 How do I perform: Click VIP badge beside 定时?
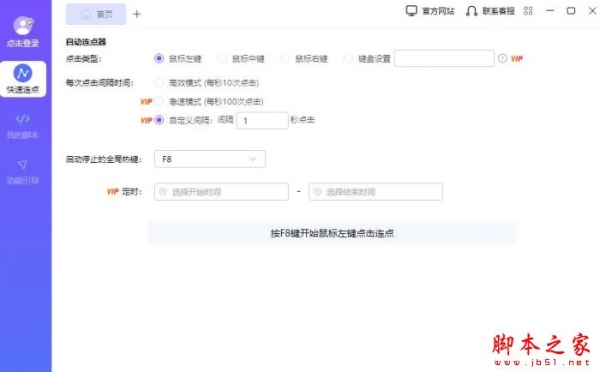coord(112,191)
